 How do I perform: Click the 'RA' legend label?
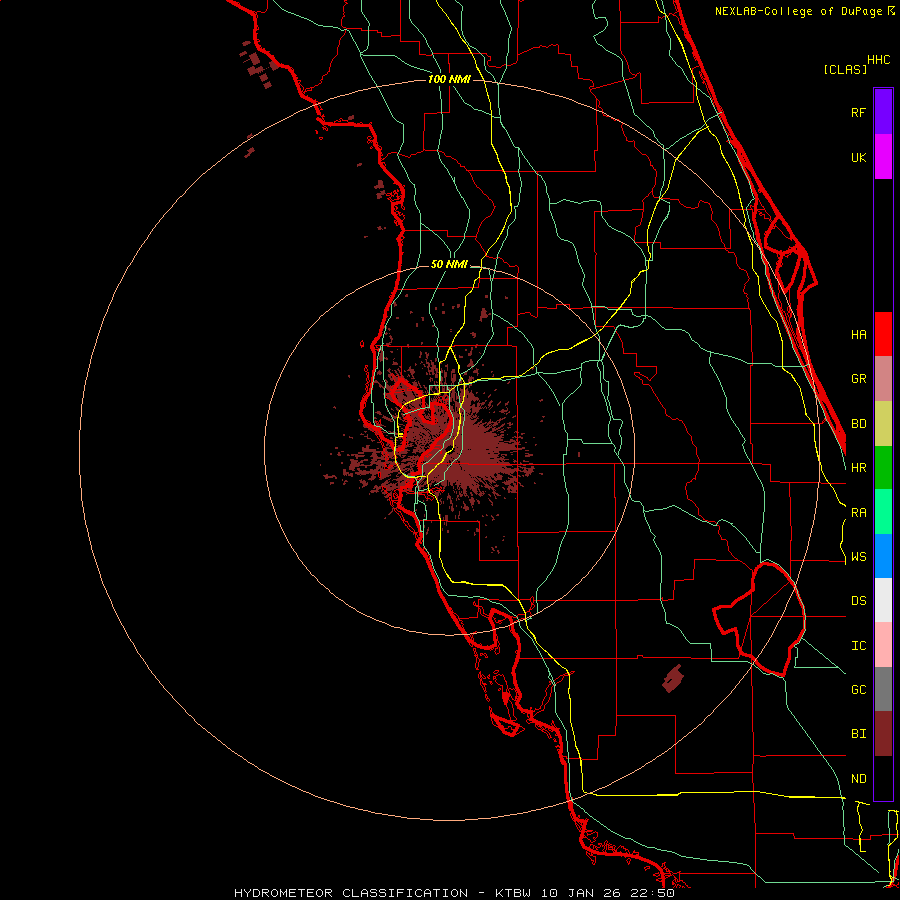pos(859,513)
